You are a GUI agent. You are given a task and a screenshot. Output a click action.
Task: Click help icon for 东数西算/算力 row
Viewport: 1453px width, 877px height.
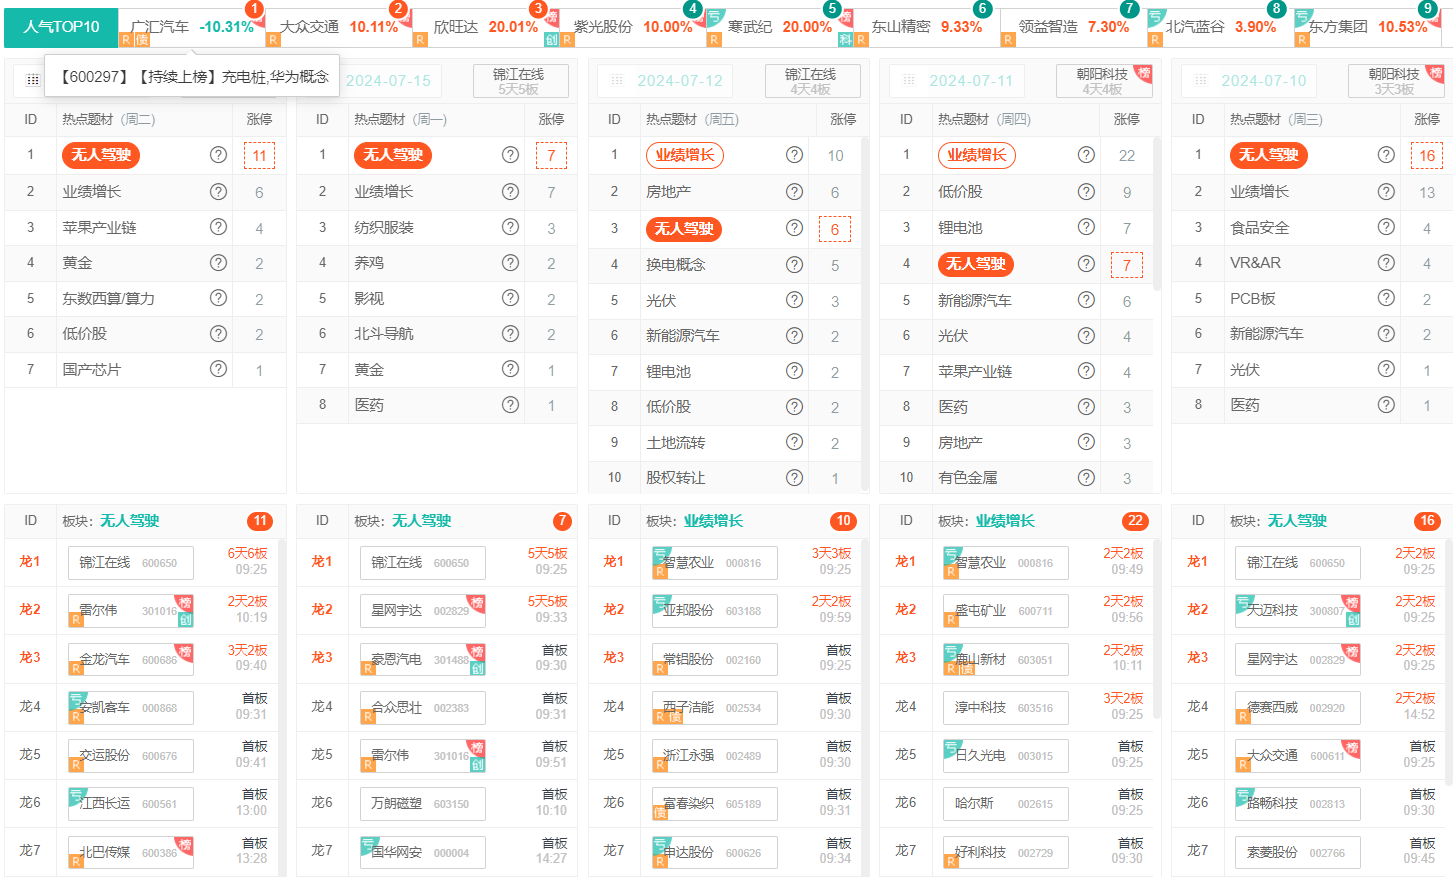pyautogui.click(x=218, y=298)
